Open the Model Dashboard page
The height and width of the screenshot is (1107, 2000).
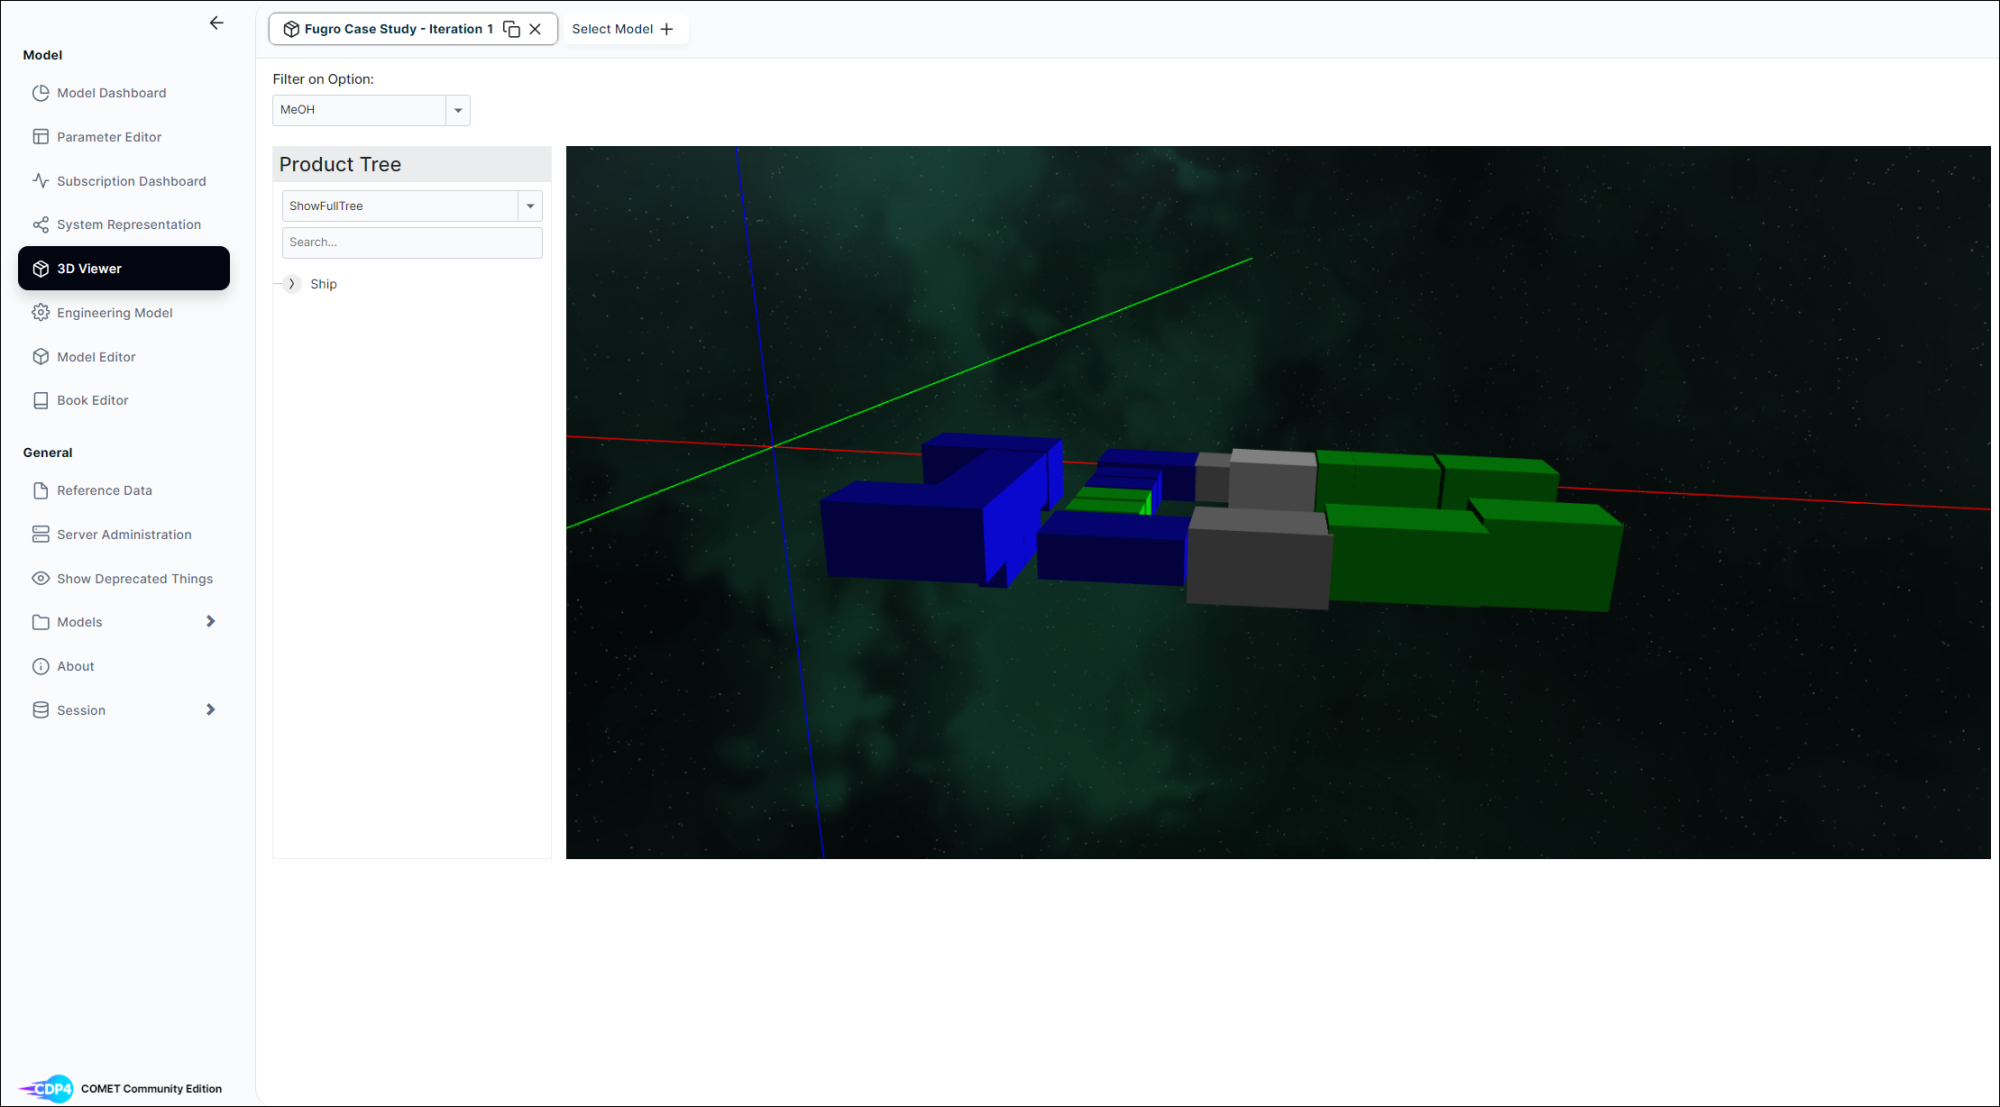(x=111, y=93)
